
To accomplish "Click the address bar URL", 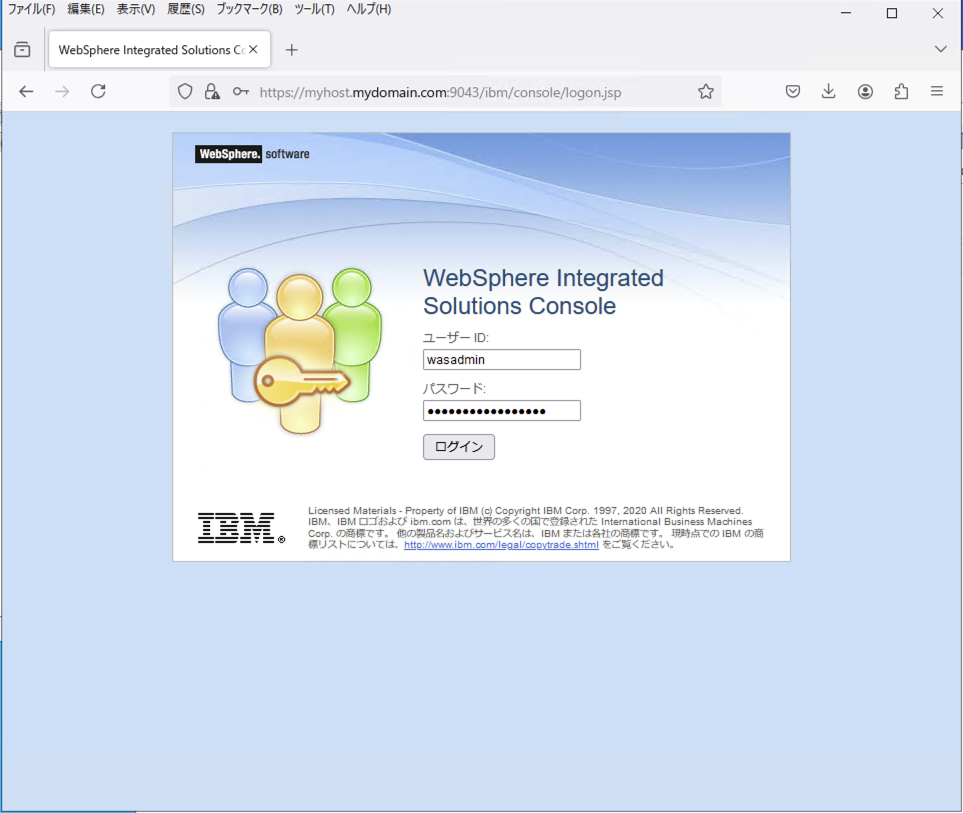I will point(440,92).
